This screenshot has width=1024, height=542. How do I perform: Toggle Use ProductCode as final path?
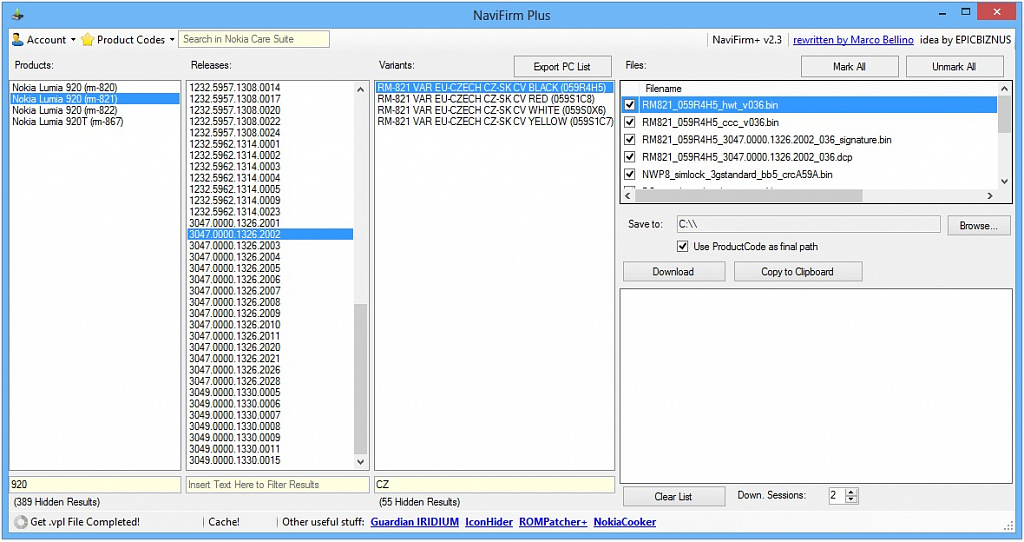[682, 246]
